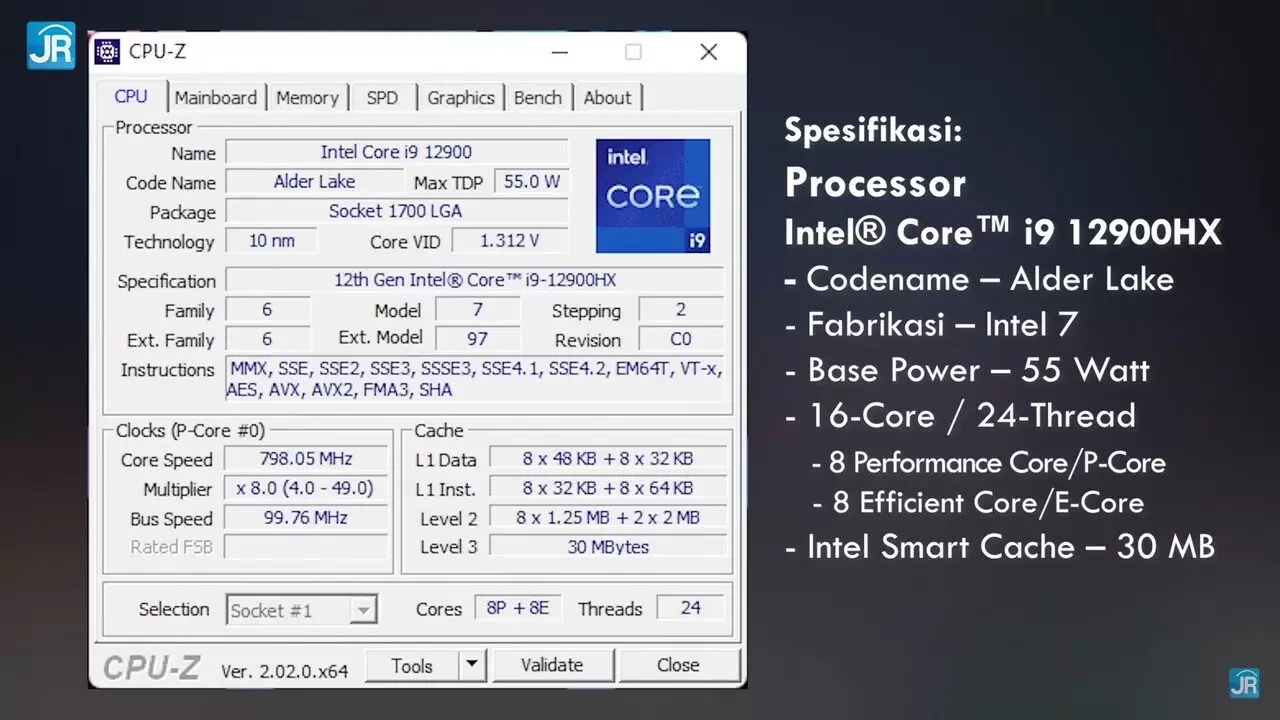
Task: Click the Close button
Action: click(x=679, y=664)
